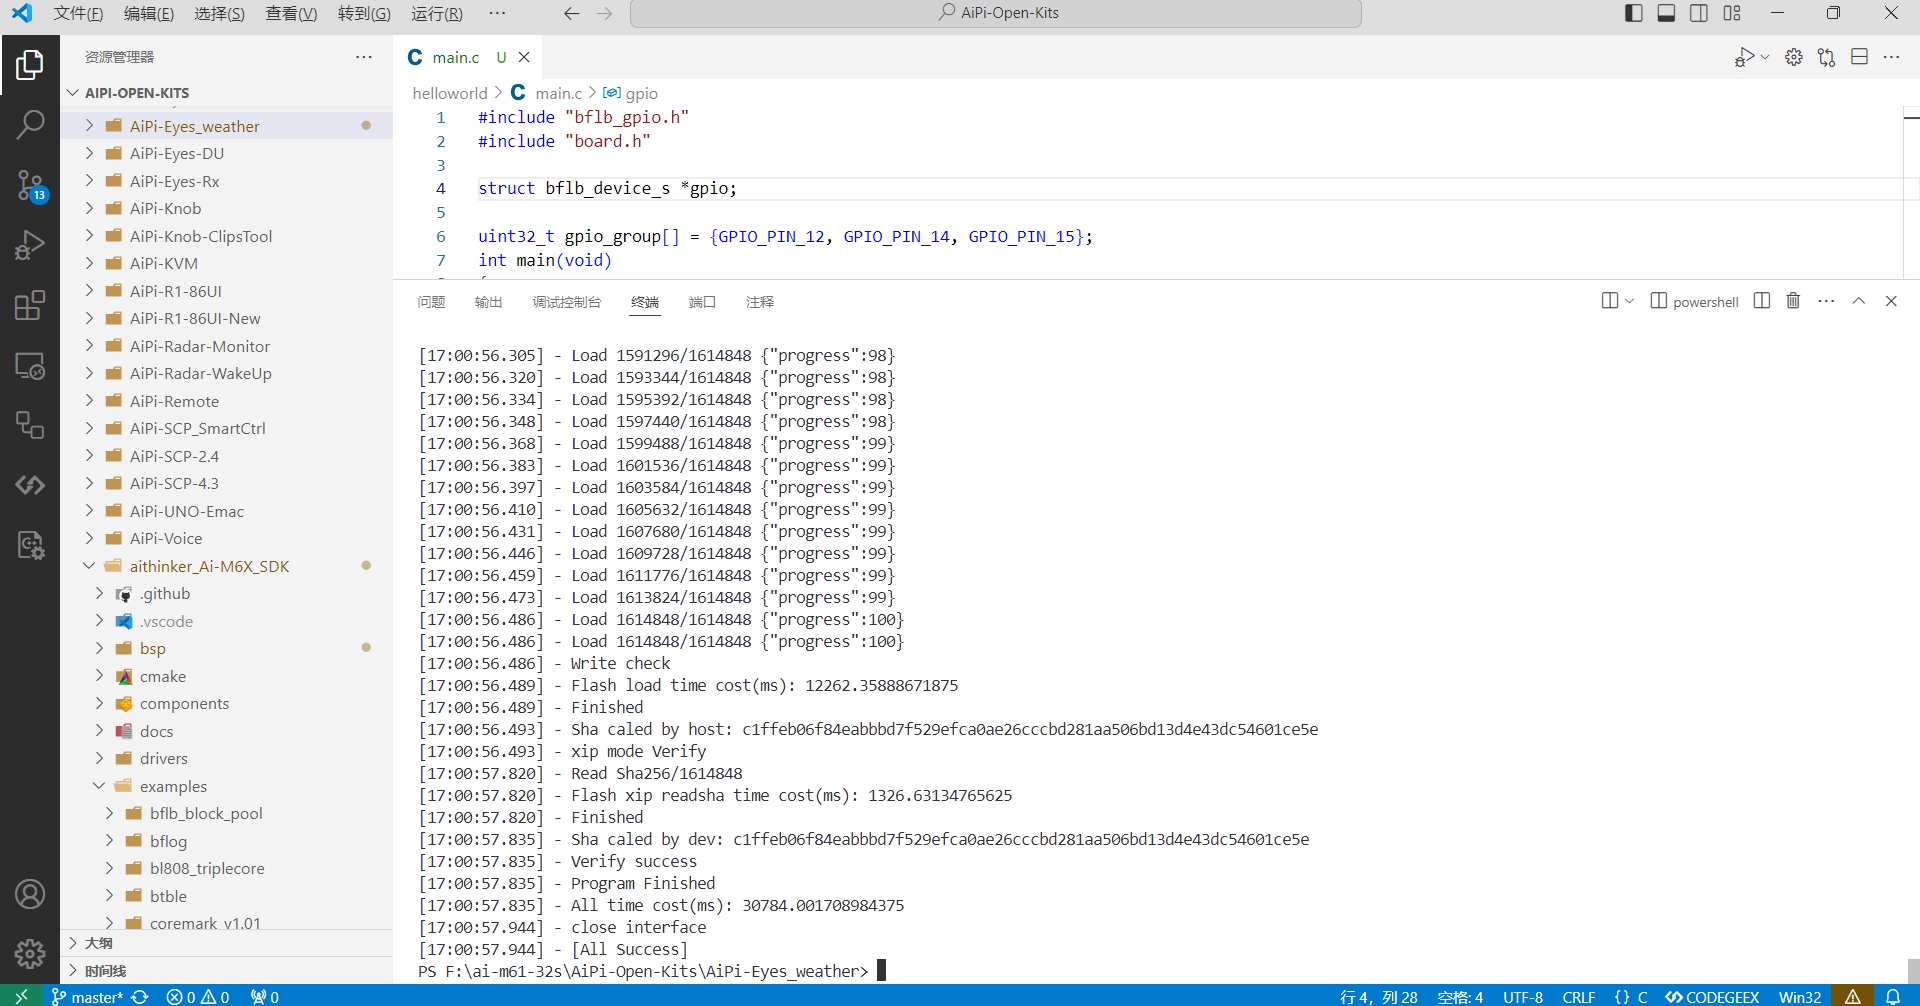
Task: Split the terminal panel
Action: point(1762,301)
